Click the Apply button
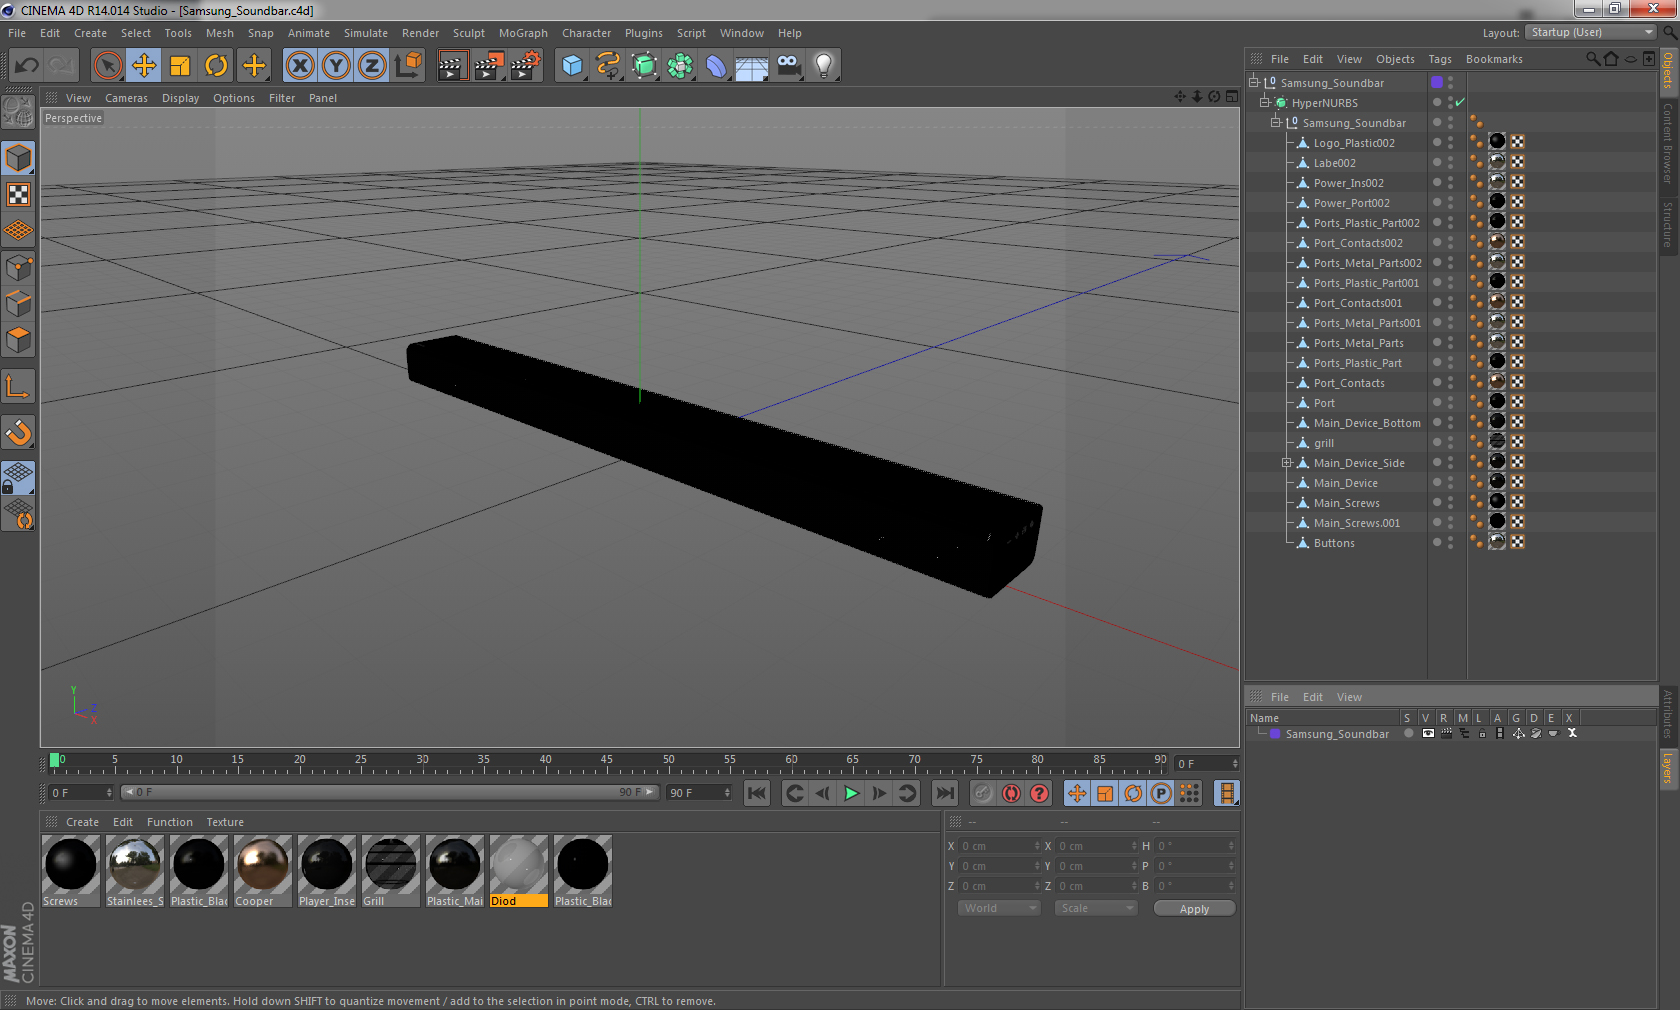1680x1010 pixels. click(1194, 908)
